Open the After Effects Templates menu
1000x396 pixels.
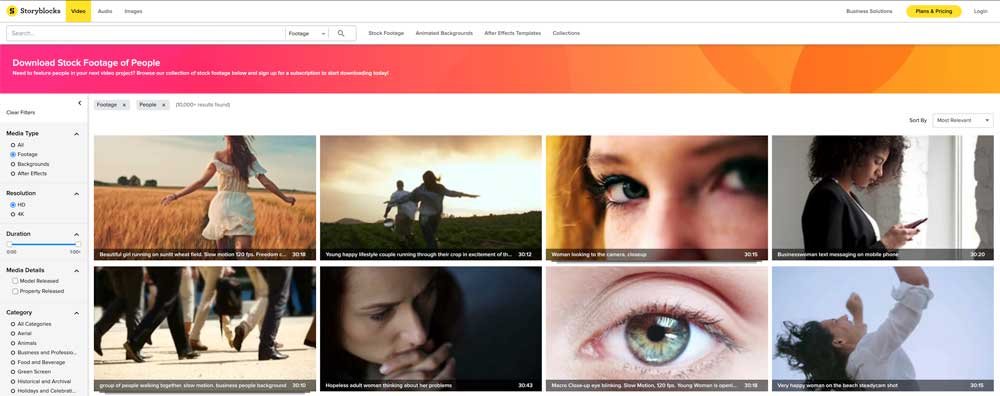(513, 33)
